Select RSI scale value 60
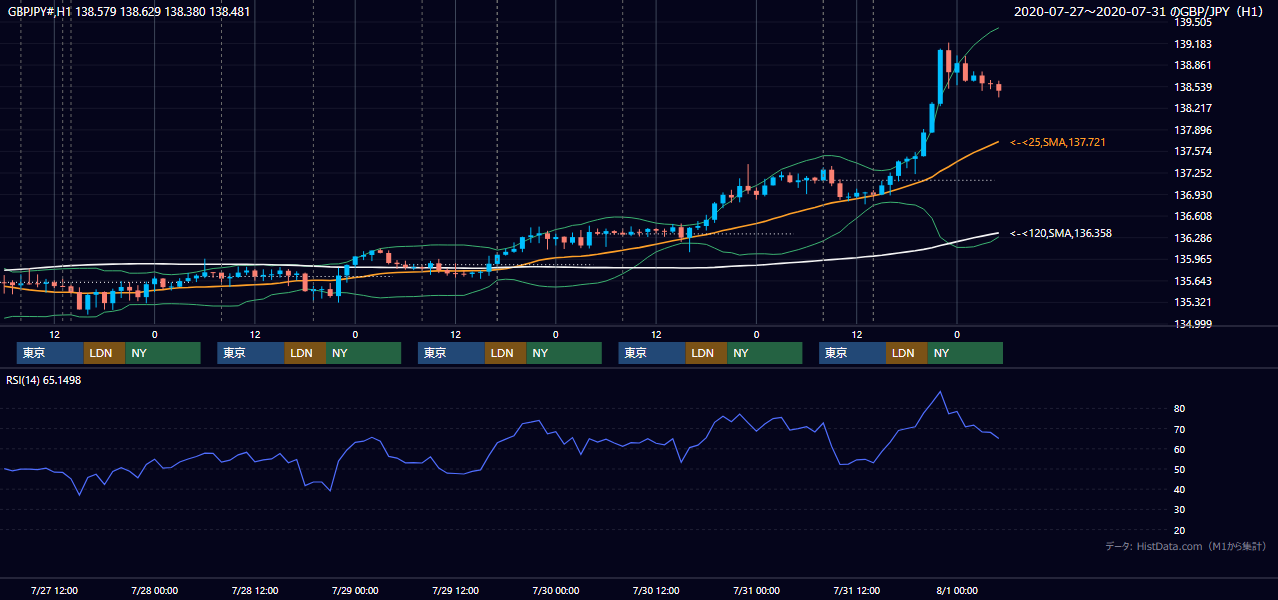 pos(1180,449)
